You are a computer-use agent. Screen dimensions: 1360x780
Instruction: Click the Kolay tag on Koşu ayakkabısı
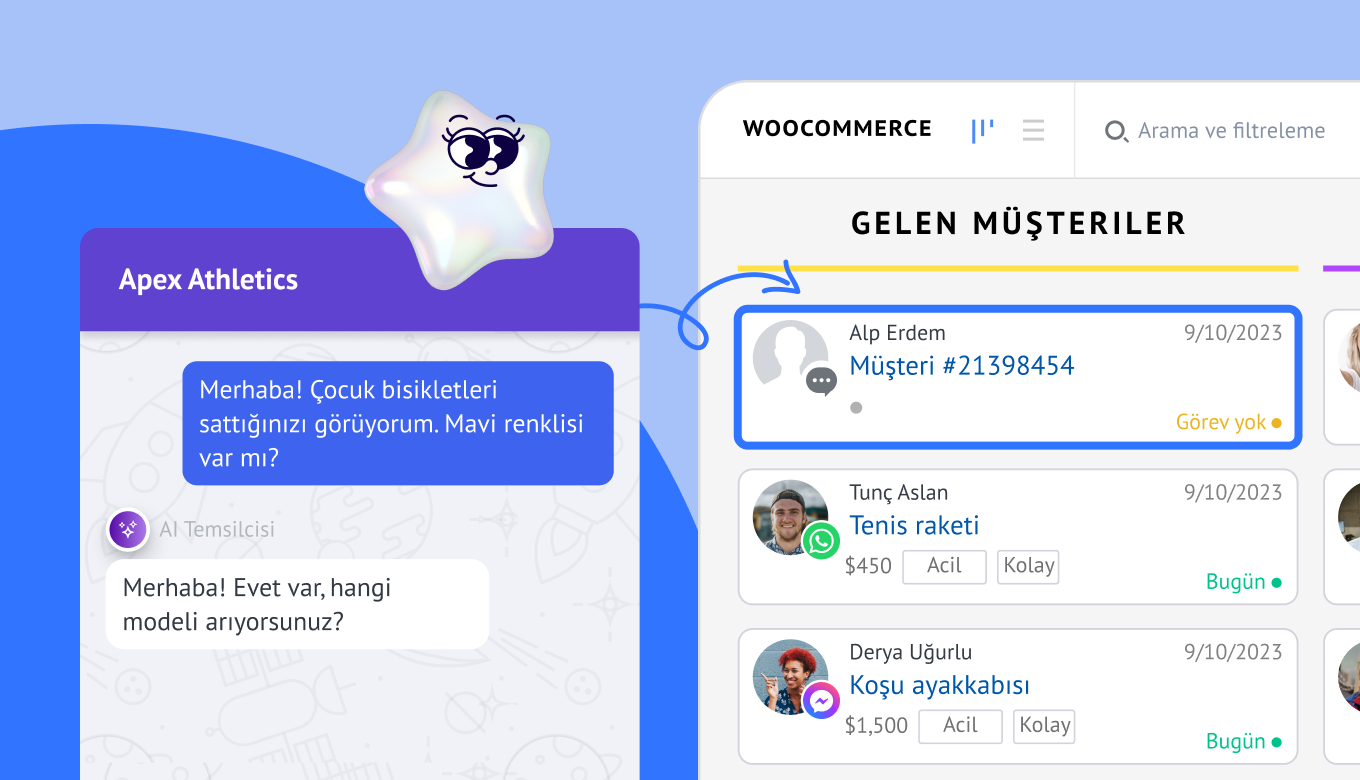tap(1044, 726)
